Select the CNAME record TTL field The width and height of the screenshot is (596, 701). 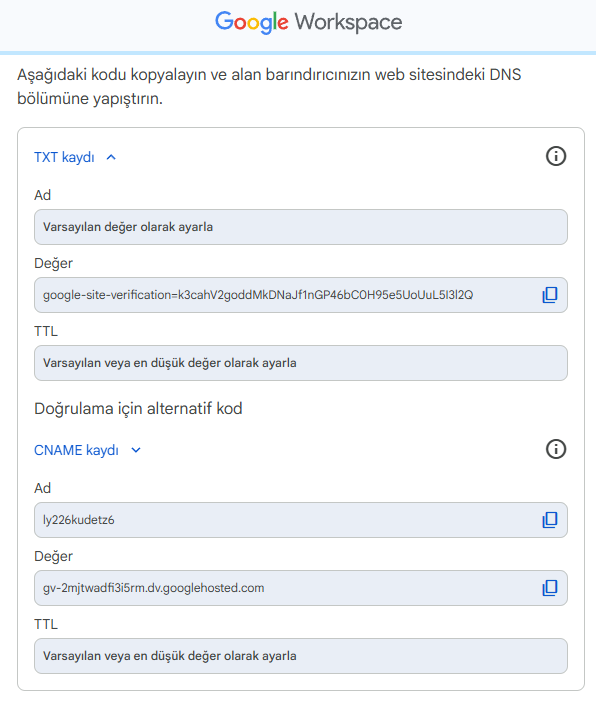[x=301, y=656]
